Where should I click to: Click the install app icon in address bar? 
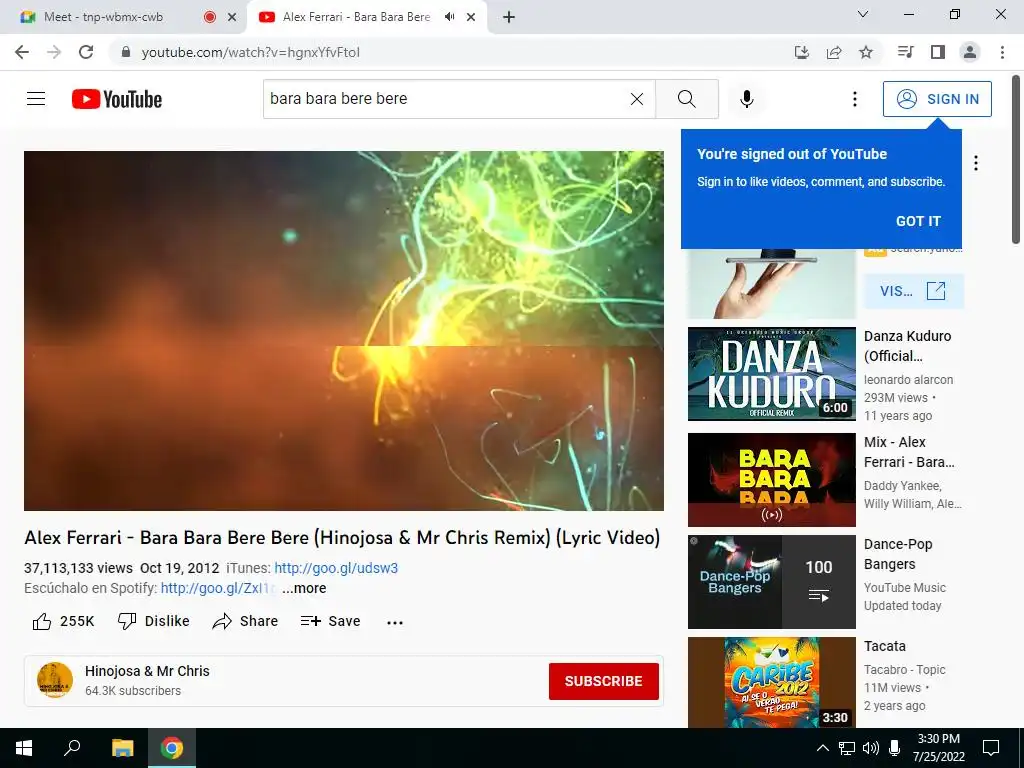(x=801, y=52)
